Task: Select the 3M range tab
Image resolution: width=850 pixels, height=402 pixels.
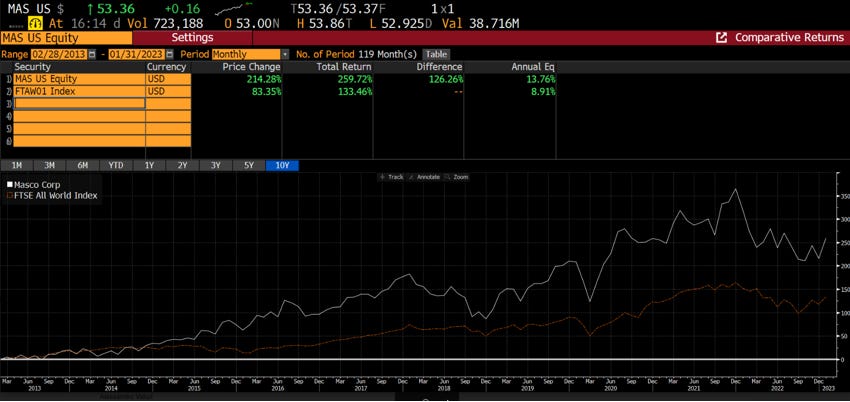Action: [49, 166]
